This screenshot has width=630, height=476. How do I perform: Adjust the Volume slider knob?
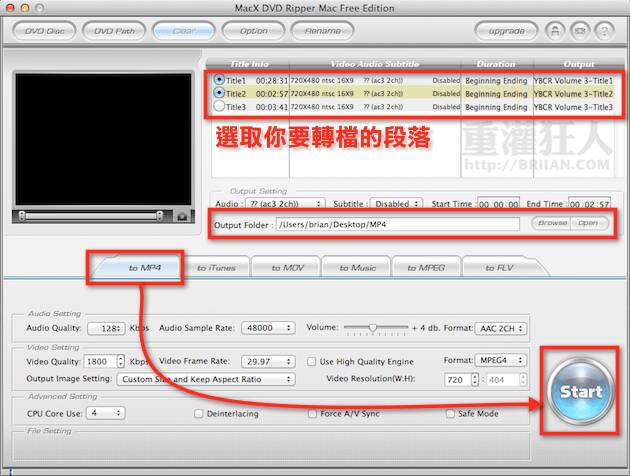[373, 327]
